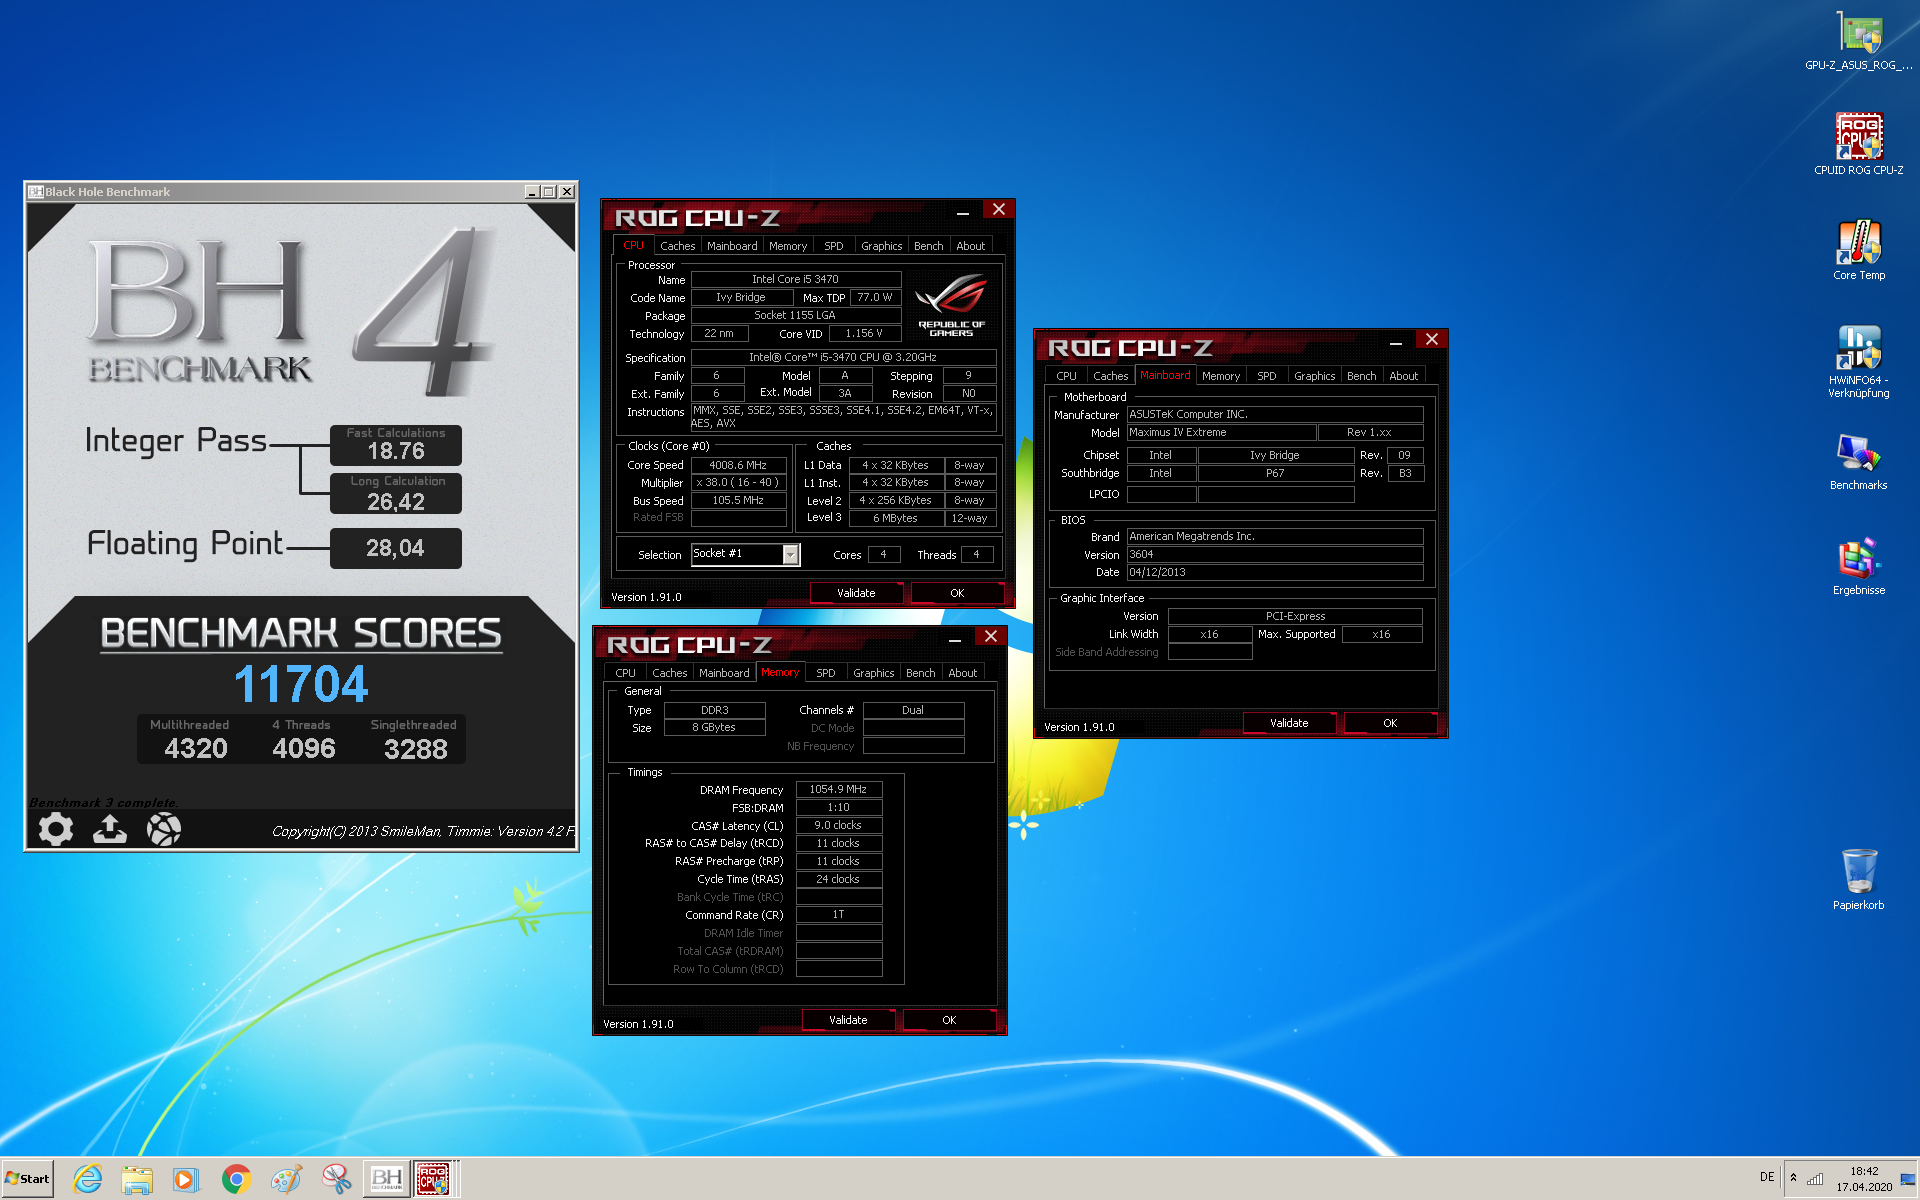This screenshot has height=1200, width=1920.
Task: Switch to CPU tab in Mainboard window
Action: (x=1067, y=376)
